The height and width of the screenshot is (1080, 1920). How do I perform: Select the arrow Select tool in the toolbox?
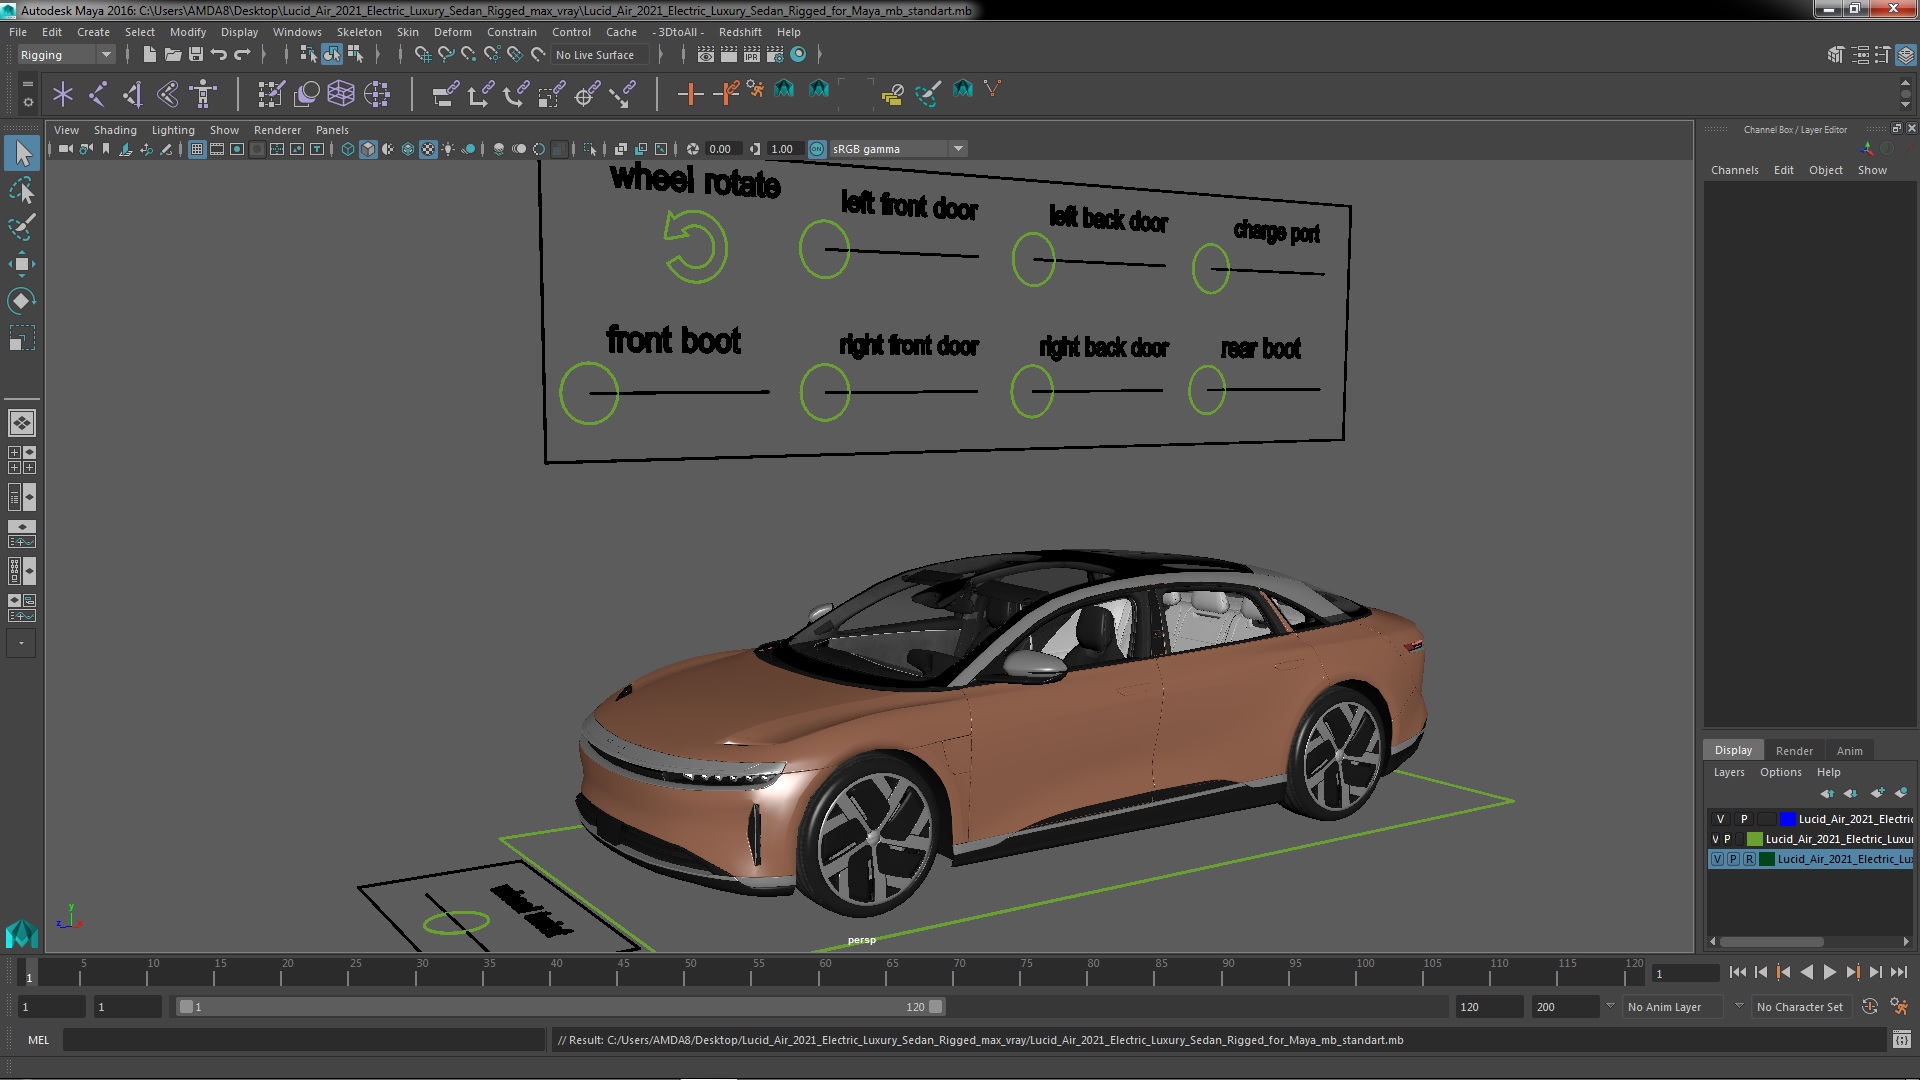click(22, 153)
